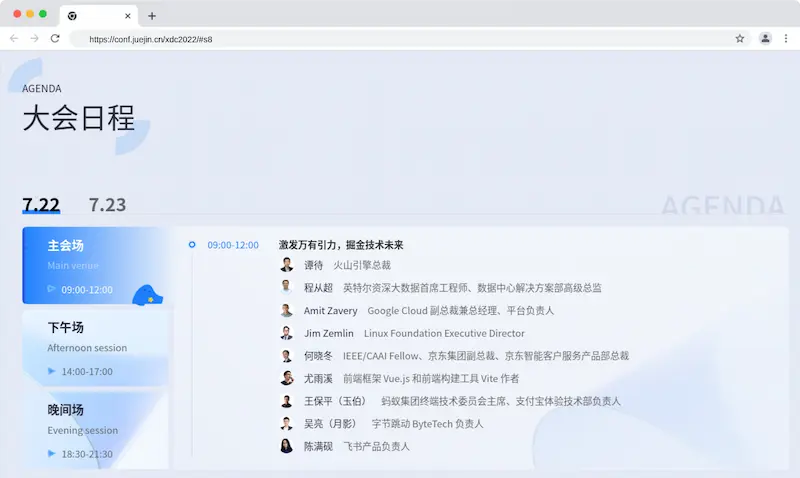Select the 晚间场 Evening session card

95,430
